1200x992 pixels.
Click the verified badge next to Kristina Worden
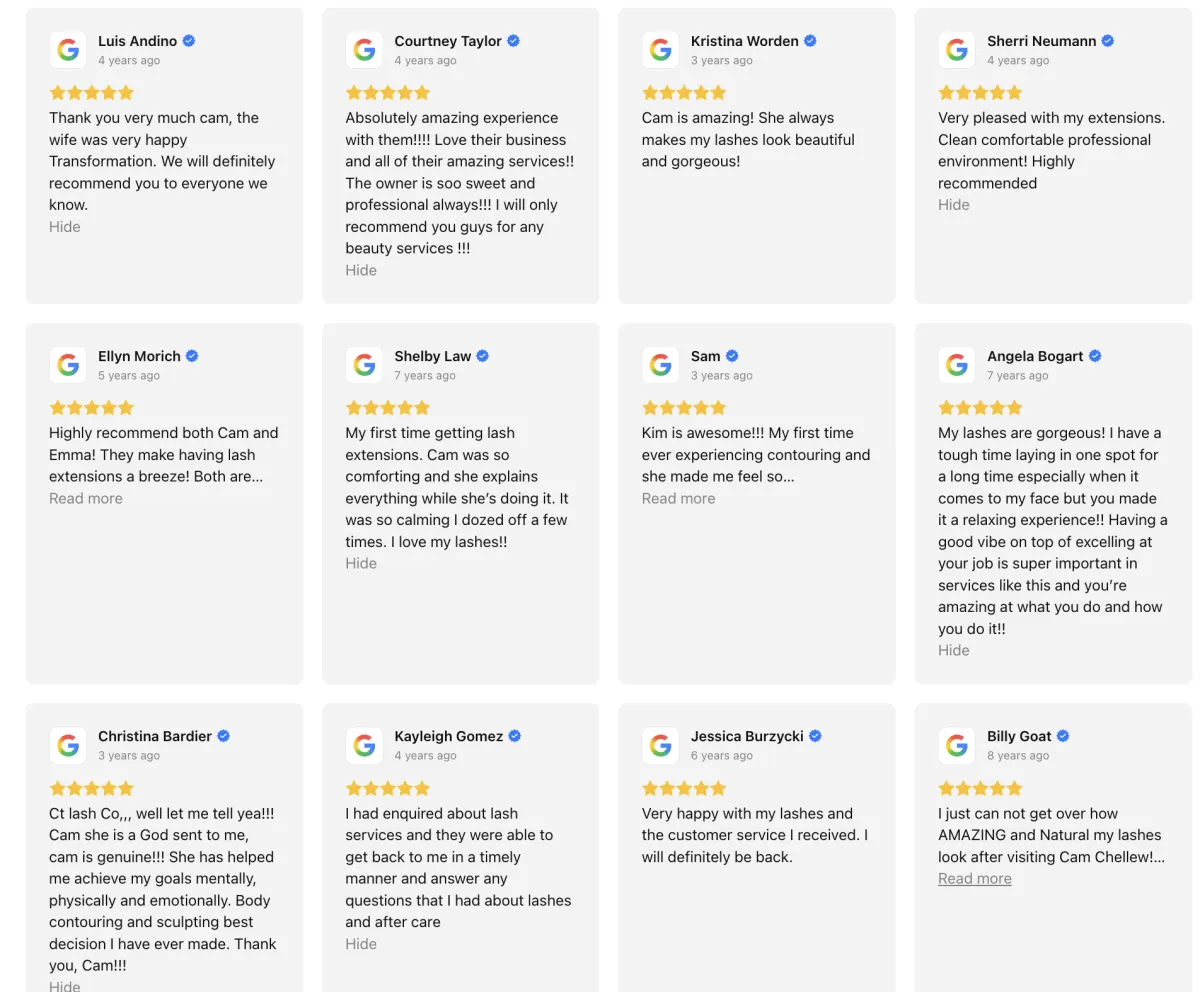pyautogui.click(x=810, y=41)
